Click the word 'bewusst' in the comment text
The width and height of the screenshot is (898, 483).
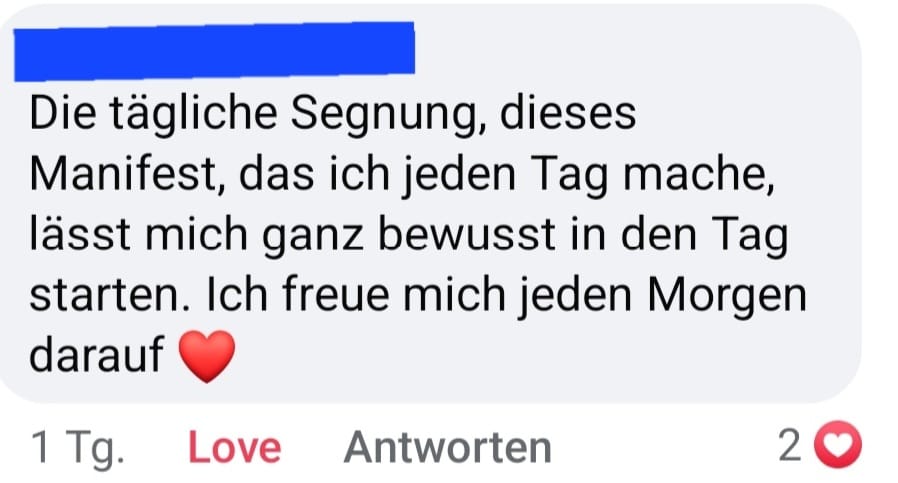click(467, 234)
